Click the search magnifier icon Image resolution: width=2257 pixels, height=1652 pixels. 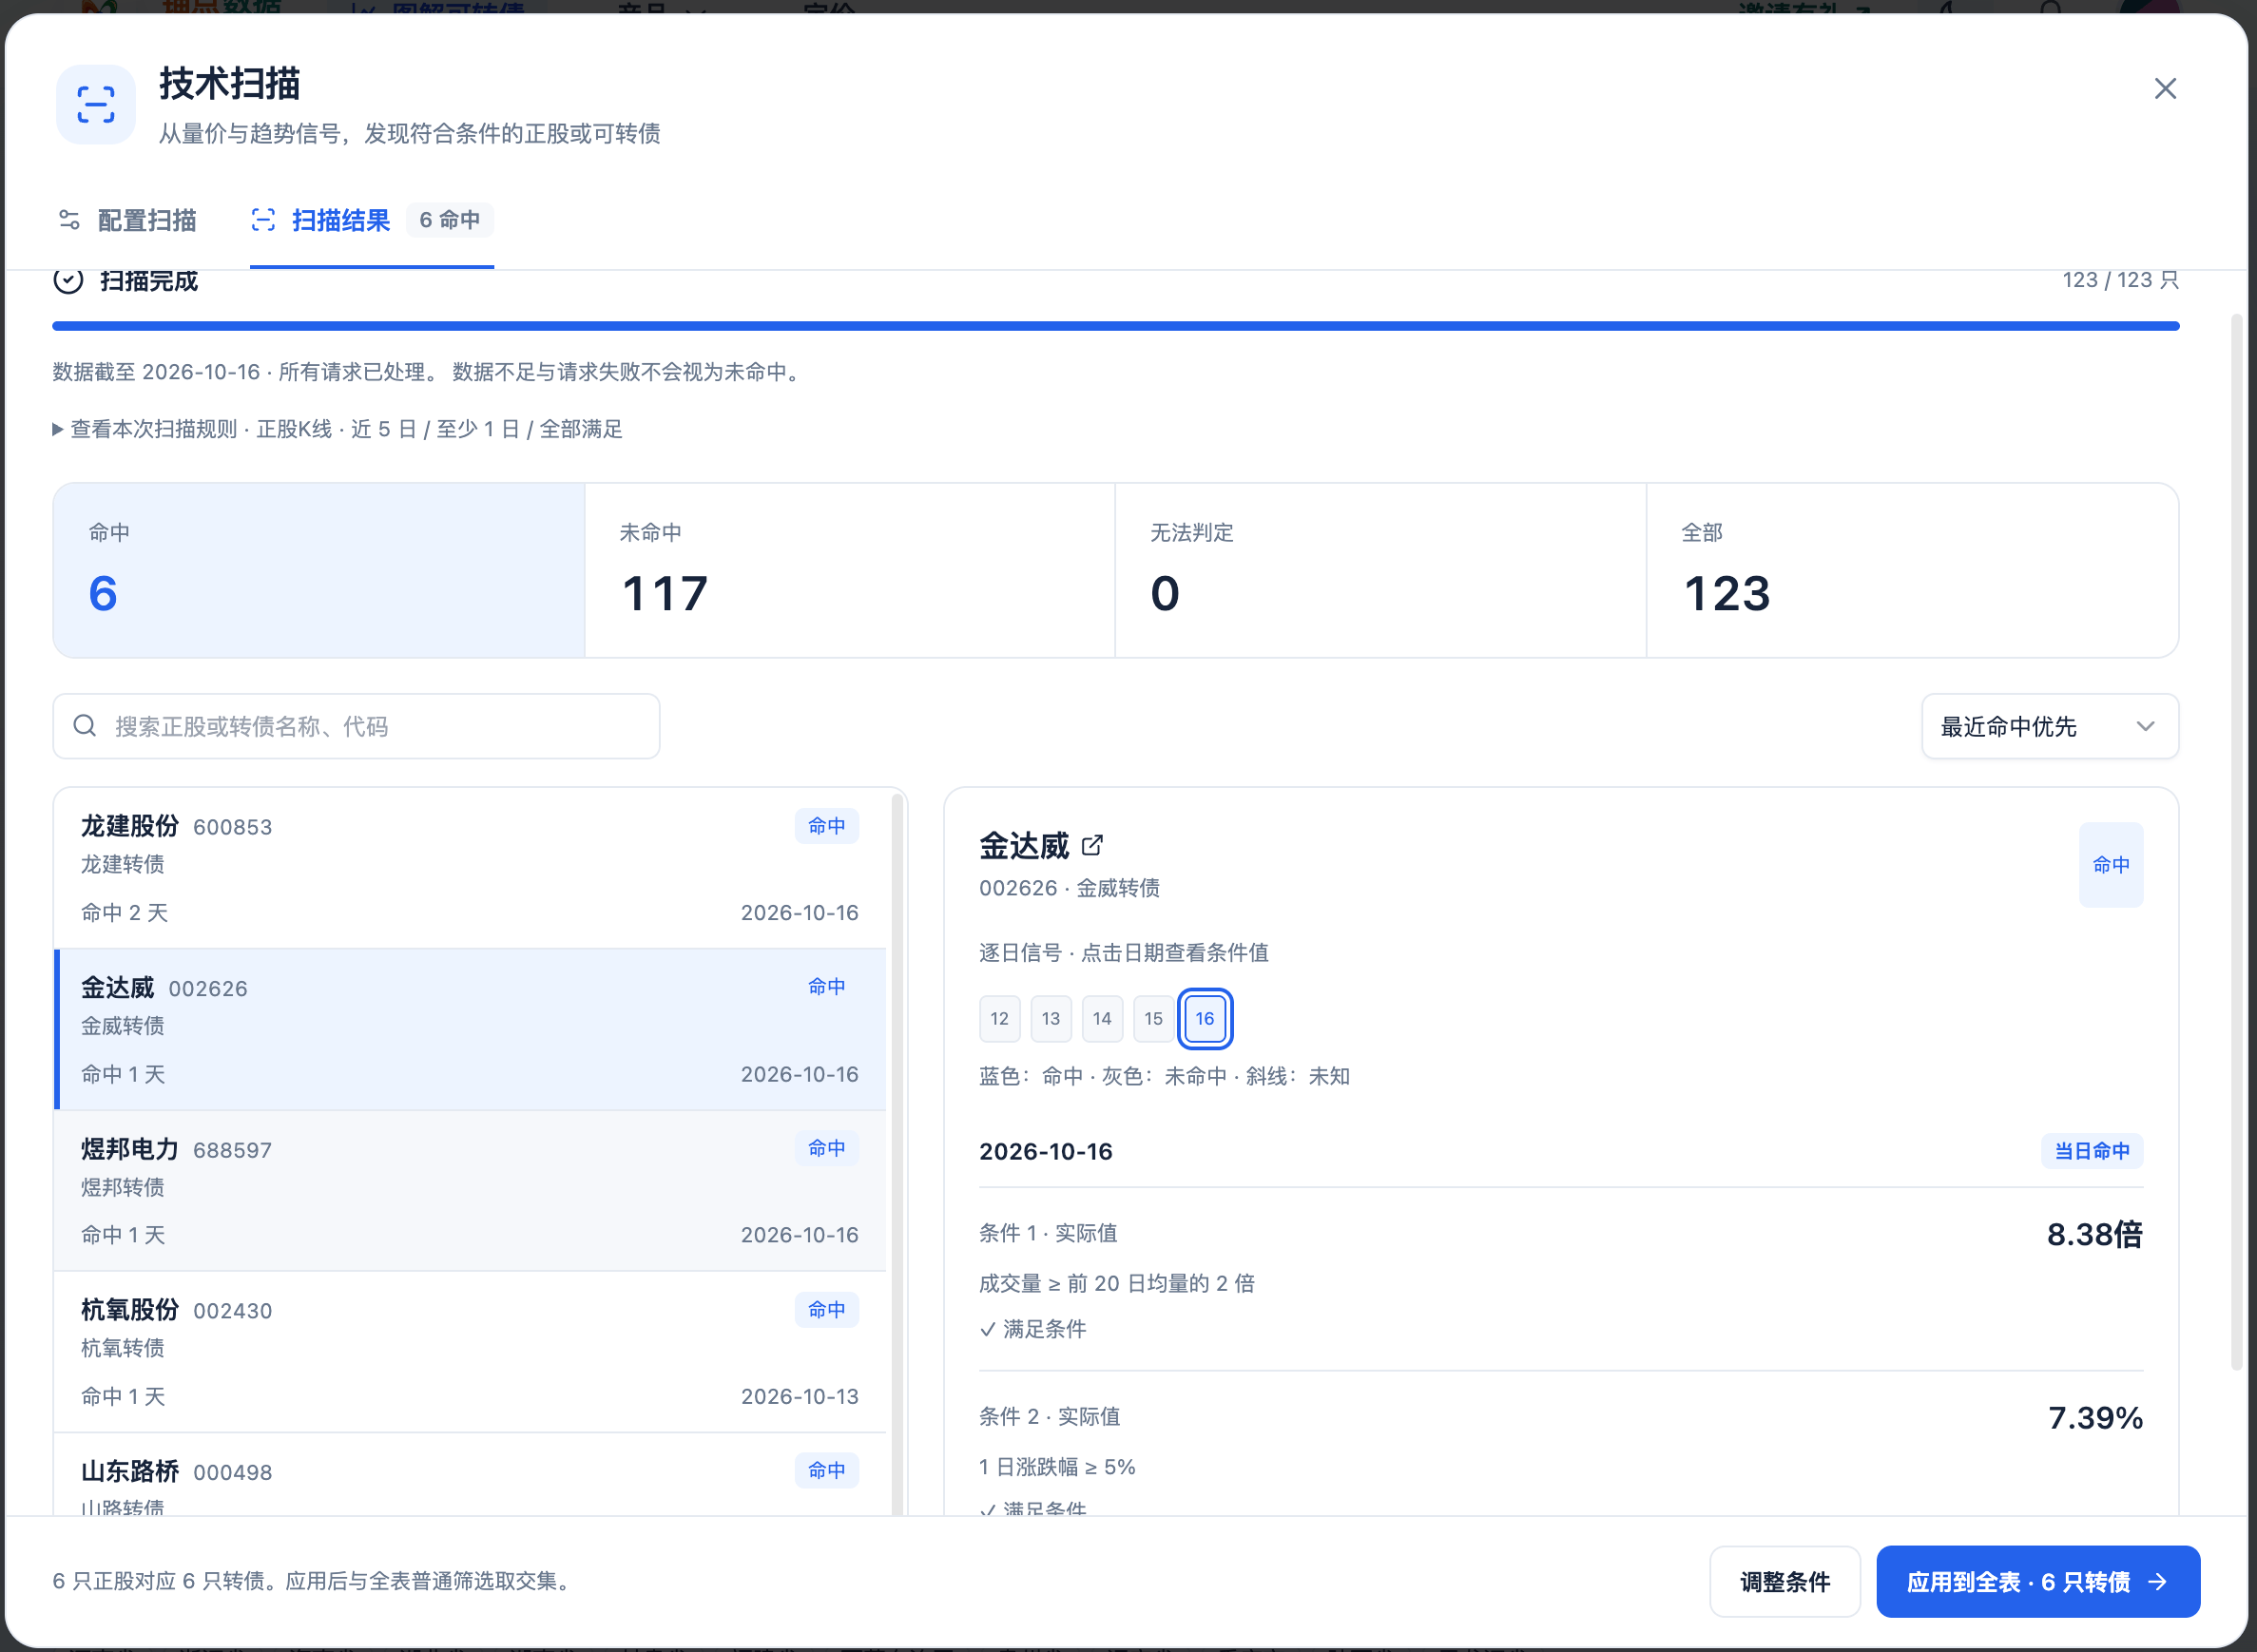[x=85, y=725]
